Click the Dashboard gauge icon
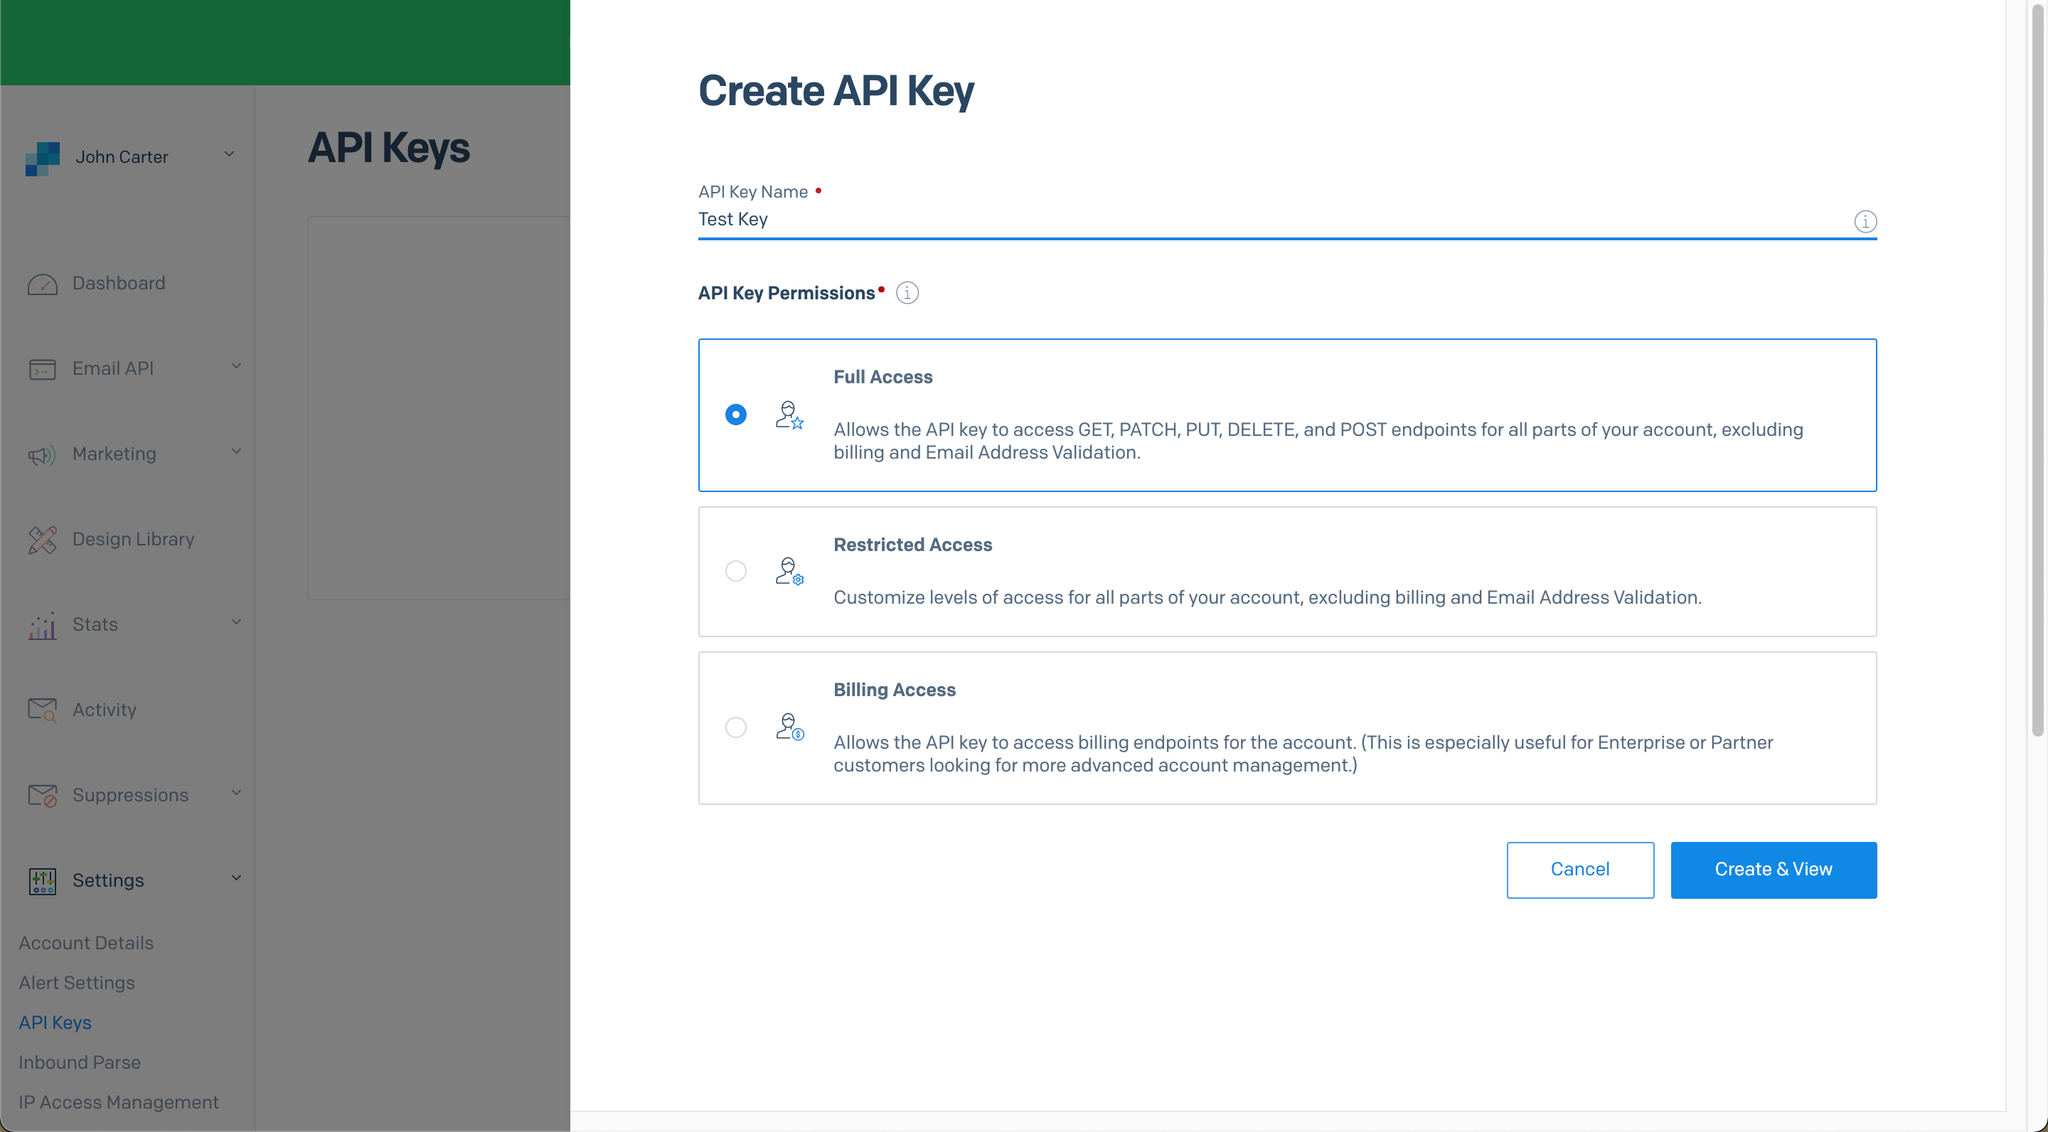The image size is (2048, 1132). pos(42,284)
